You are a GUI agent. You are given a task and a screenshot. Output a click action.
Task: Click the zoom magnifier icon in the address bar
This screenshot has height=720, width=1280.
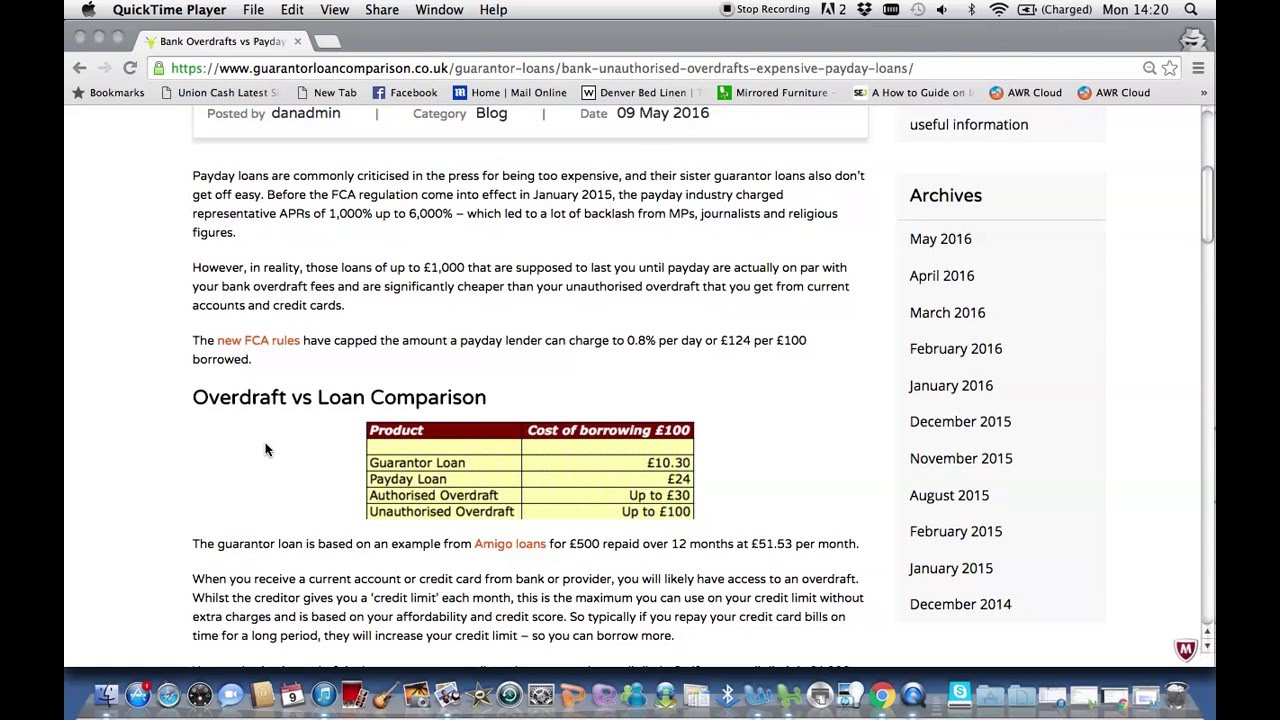pos(1149,68)
